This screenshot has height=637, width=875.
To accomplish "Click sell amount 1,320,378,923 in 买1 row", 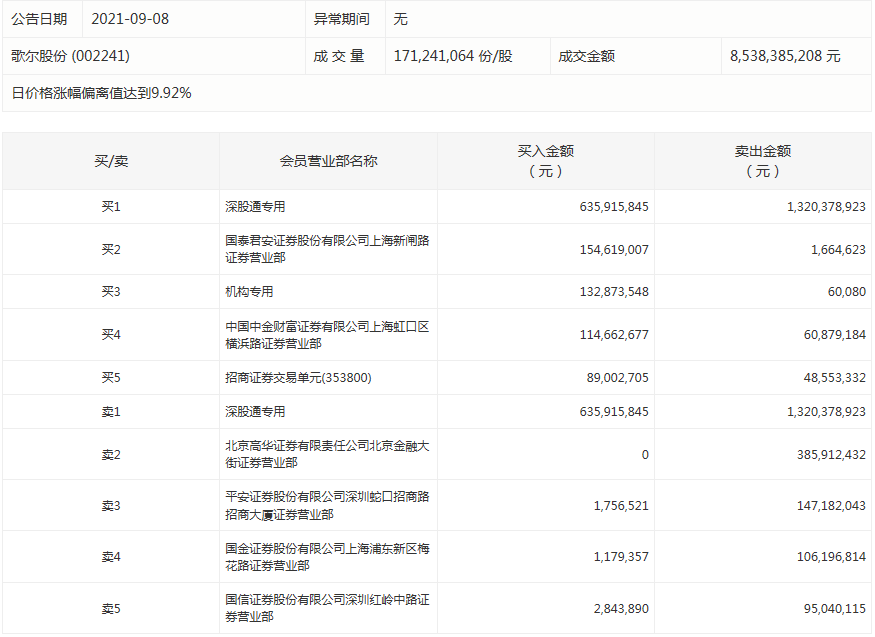I will [826, 206].
